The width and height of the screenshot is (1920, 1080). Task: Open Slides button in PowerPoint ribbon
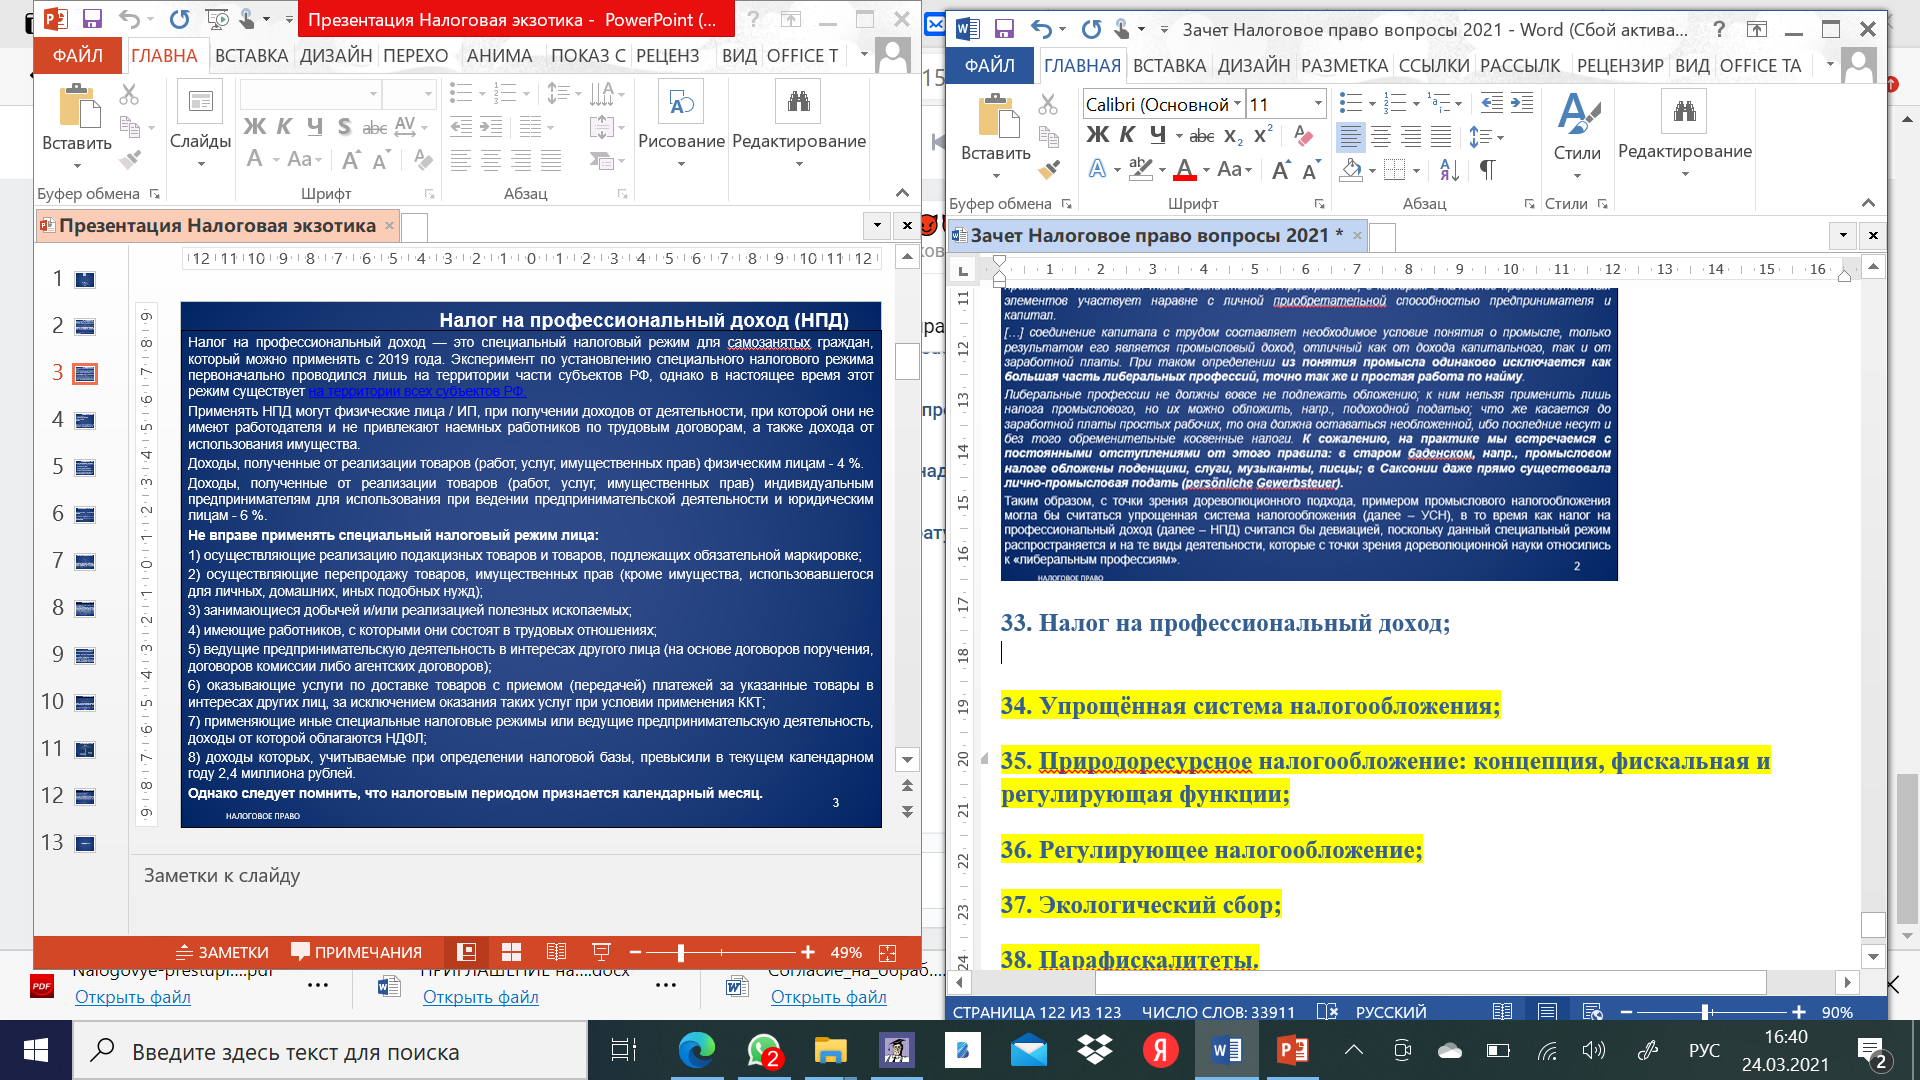click(x=200, y=125)
